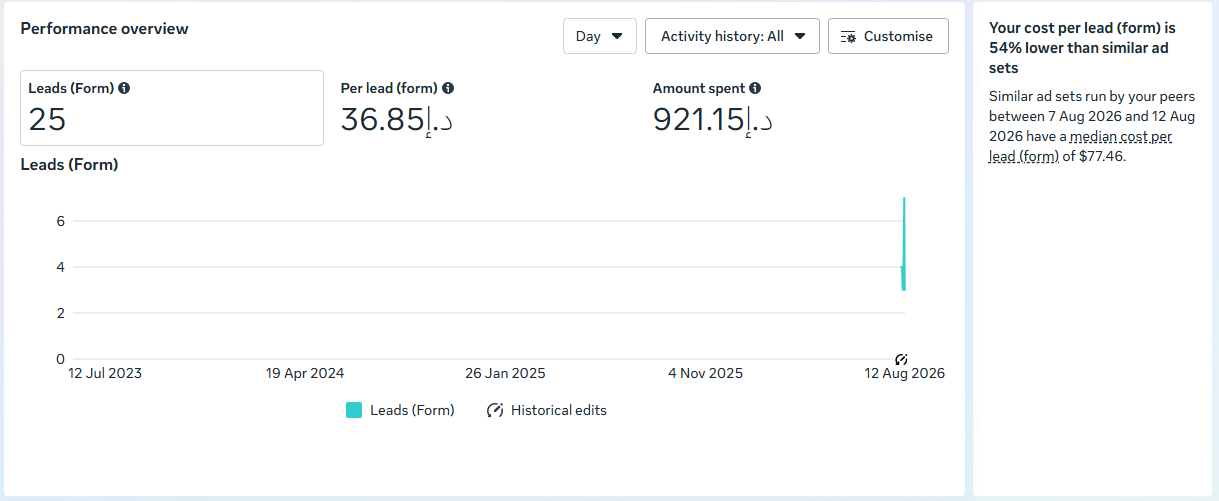The image size is (1219, 501).
Task: Select the Leads (Form) metric card
Action: pyautogui.click(x=172, y=108)
